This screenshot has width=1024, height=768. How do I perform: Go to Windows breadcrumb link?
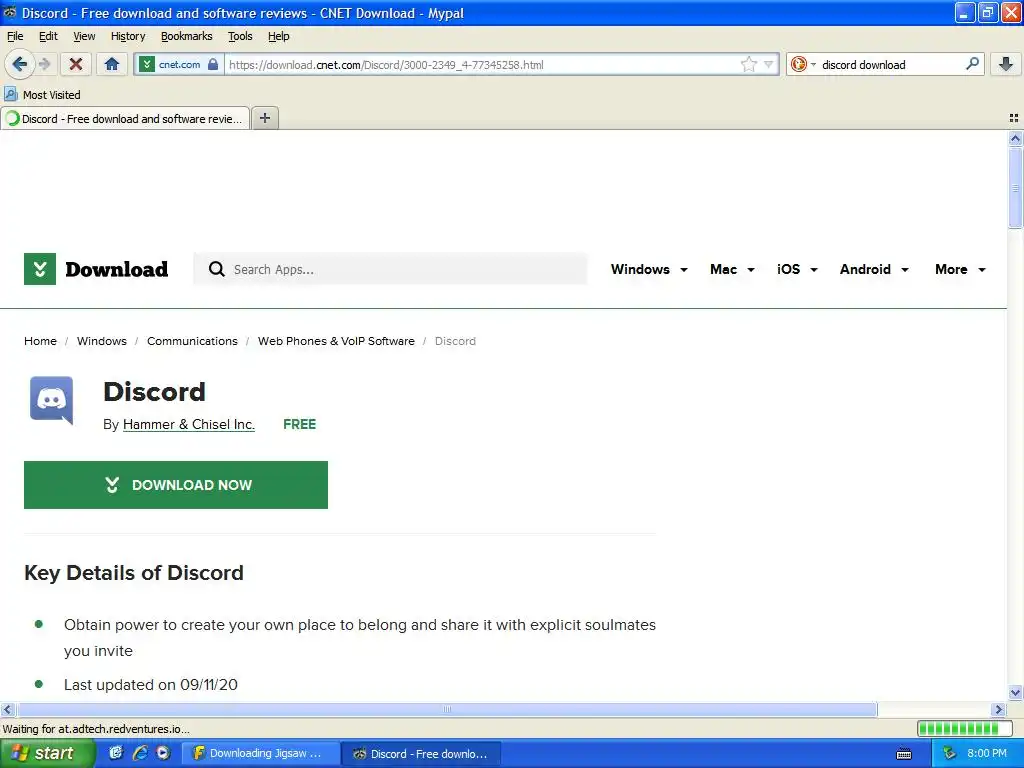[102, 341]
